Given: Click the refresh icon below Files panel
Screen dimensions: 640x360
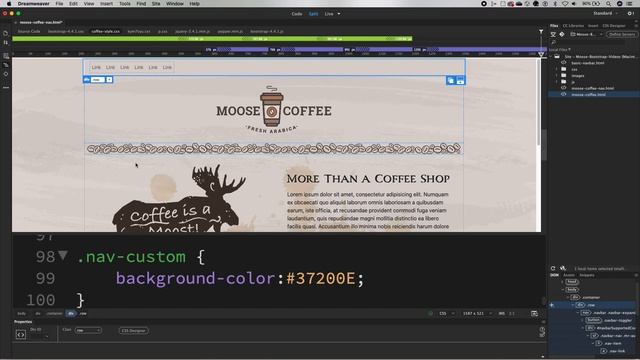Looking at the screenshot, I should tap(553, 269).
